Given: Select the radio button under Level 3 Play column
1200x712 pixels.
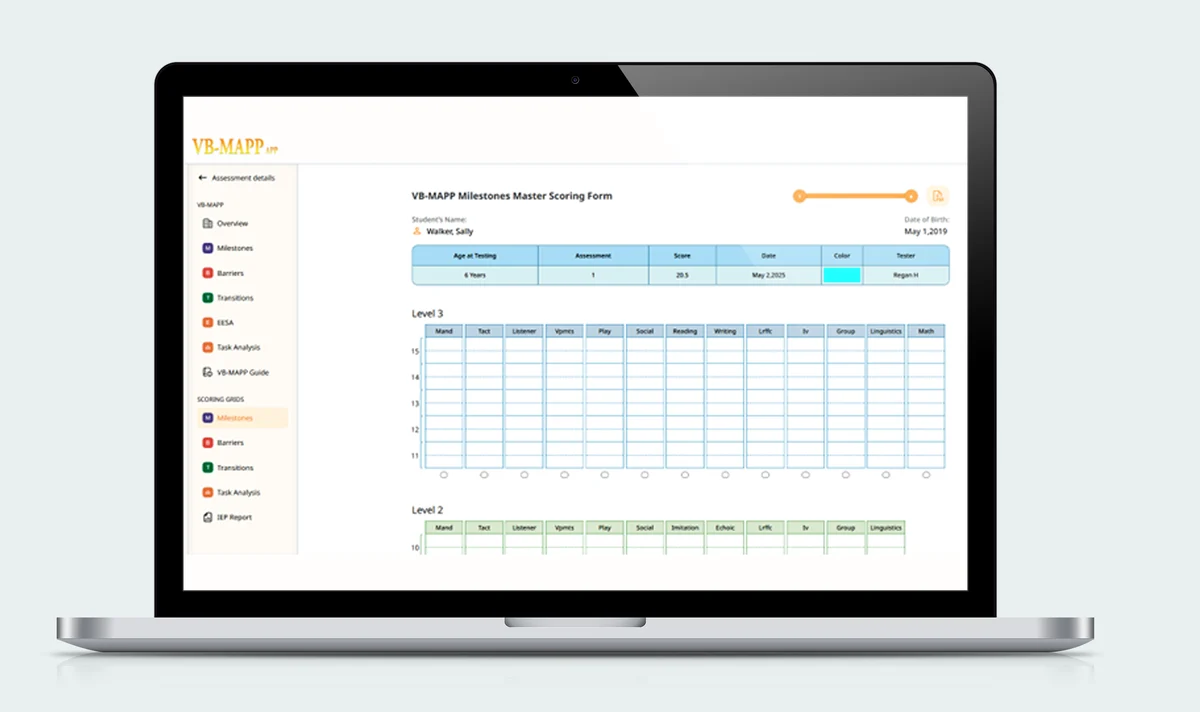Looking at the screenshot, I should pos(605,475).
